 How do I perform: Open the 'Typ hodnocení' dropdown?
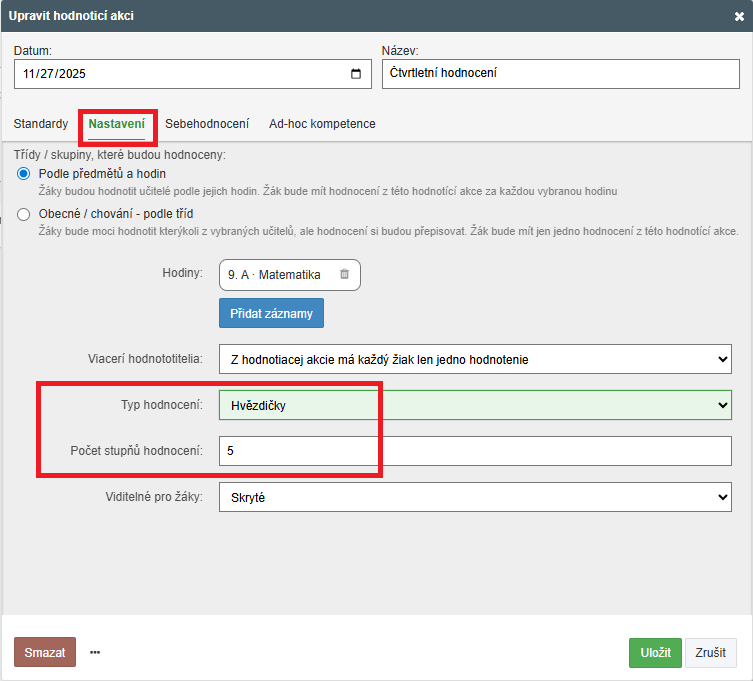(x=475, y=405)
